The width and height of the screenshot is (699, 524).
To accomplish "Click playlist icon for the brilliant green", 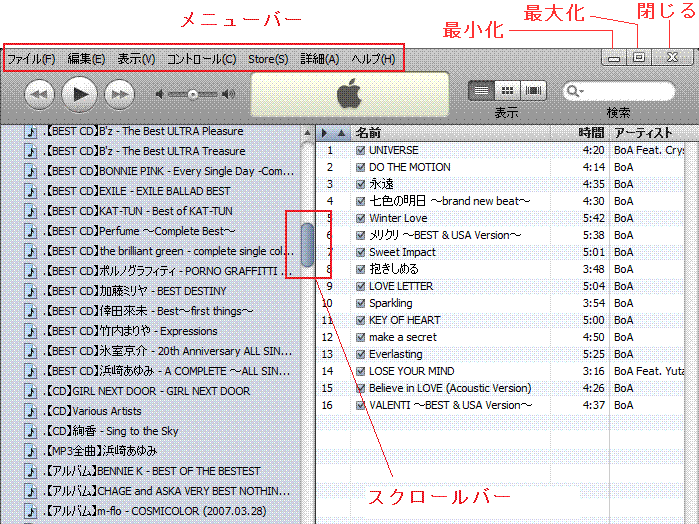I will pyautogui.click(x=31, y=252).
